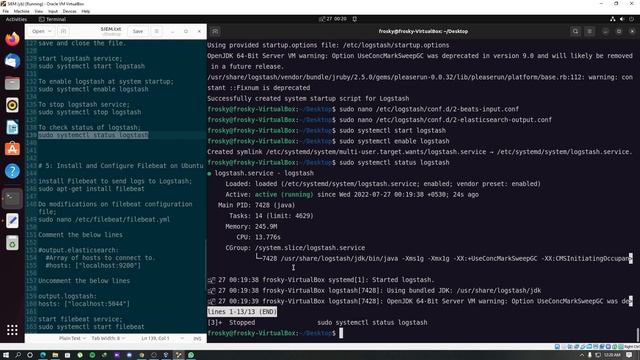Open the Terminal app menu in top bar
This screenshot has width=640, height=360.
pyautogui.click(x=52, y=19)
